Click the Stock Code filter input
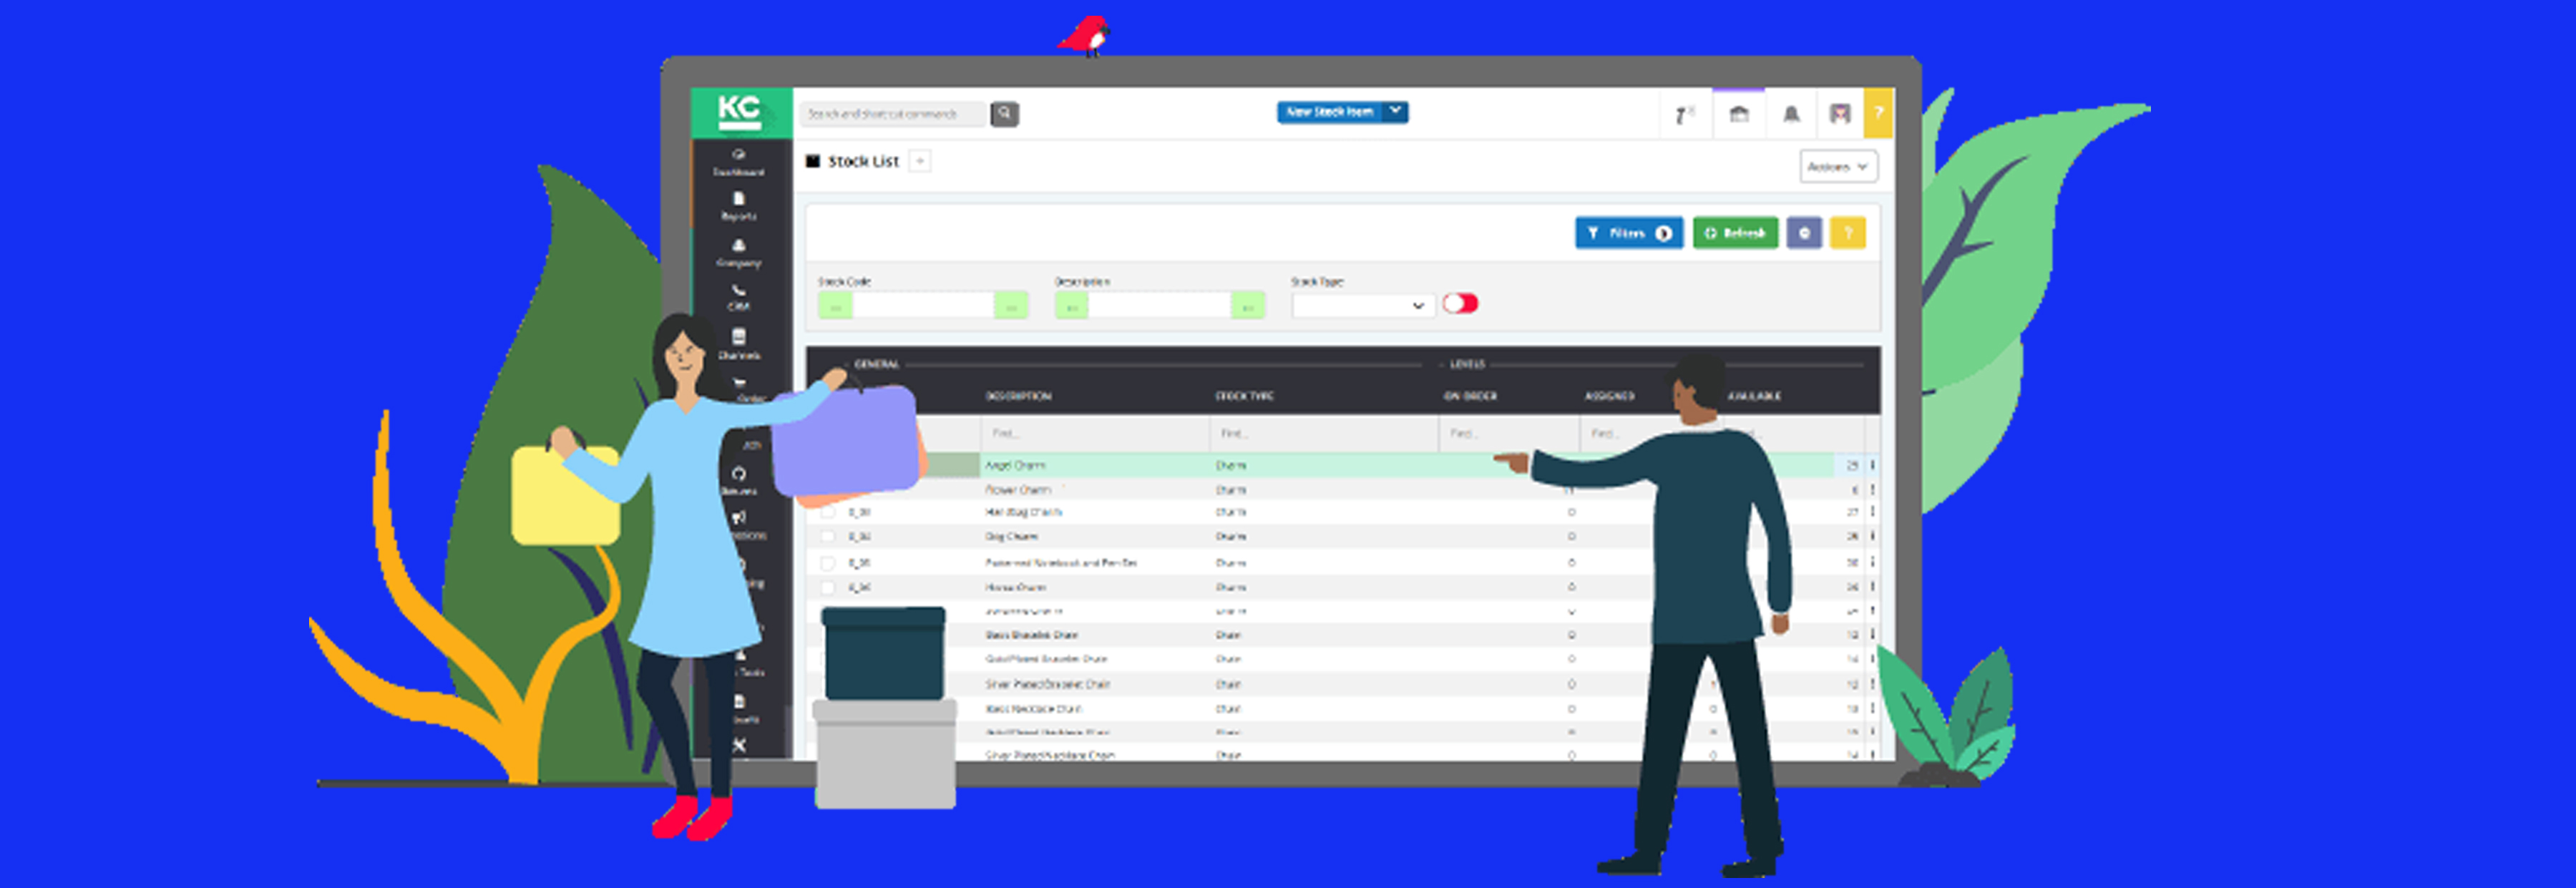The height and width of the screenshot is (888, 2576). tap(923, 306)
